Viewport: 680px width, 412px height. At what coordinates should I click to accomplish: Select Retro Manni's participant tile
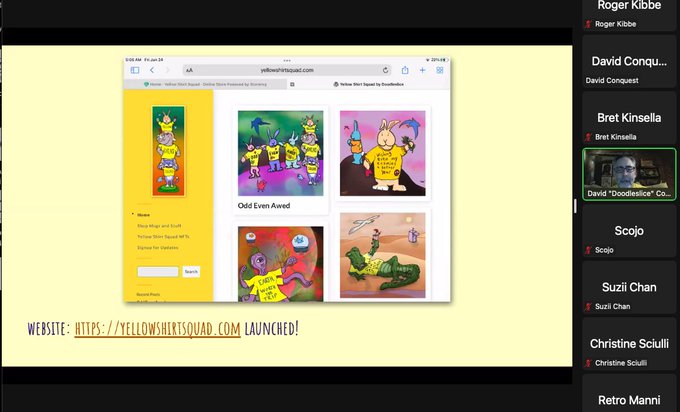[629, 393]
